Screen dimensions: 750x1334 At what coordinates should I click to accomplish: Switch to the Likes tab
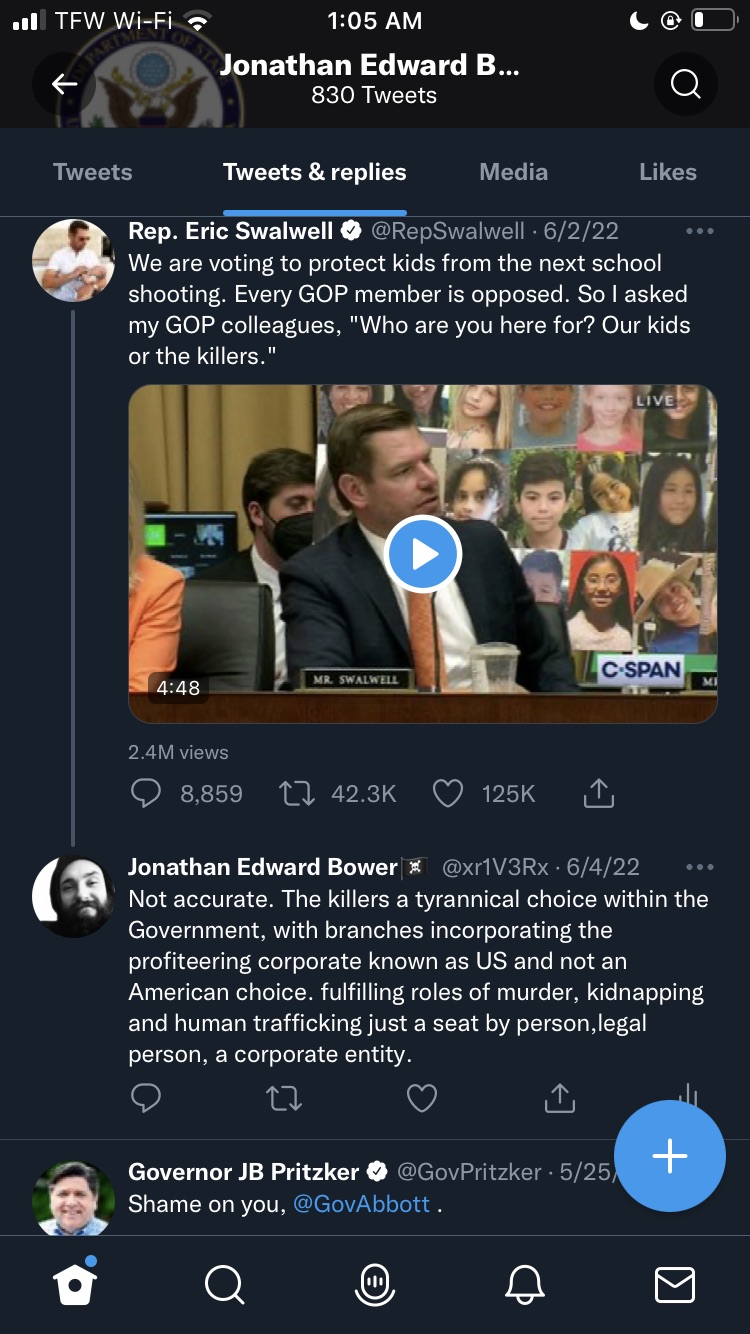[x=667, y=172]
